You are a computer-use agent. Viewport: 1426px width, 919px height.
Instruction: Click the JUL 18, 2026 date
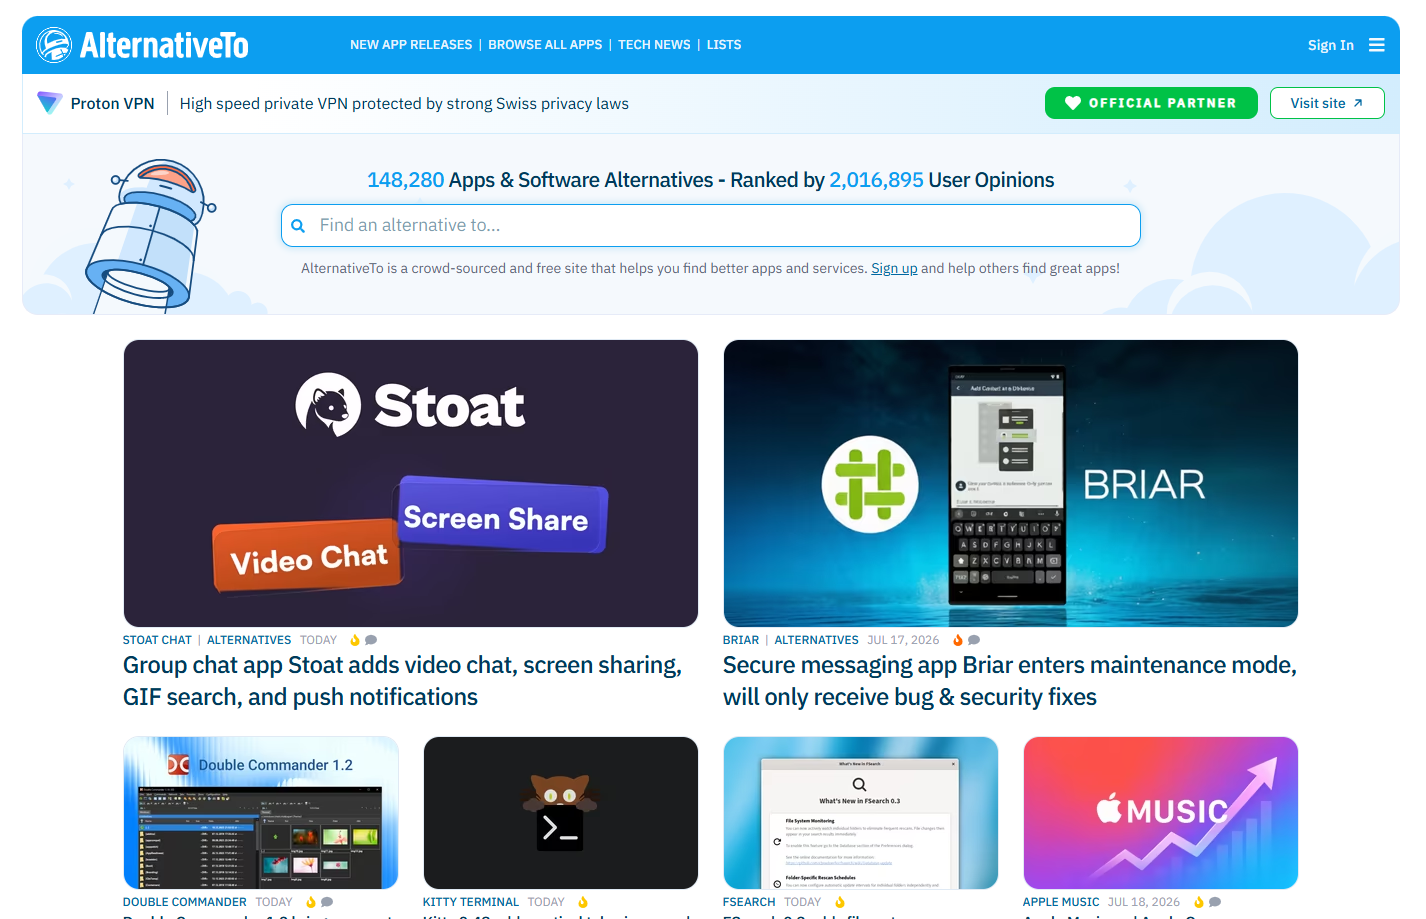1144,902
